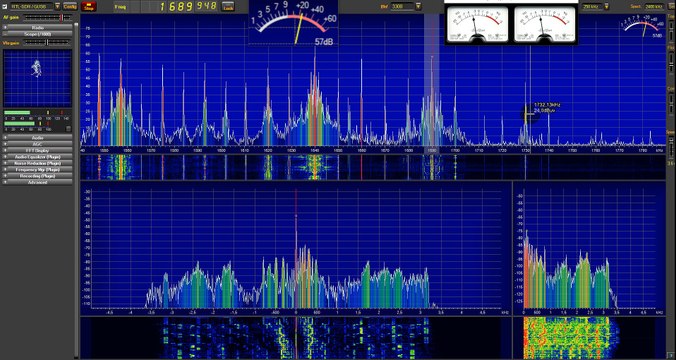
Task: Click the lower green level meter bar
Action: [x=19, y=123]
